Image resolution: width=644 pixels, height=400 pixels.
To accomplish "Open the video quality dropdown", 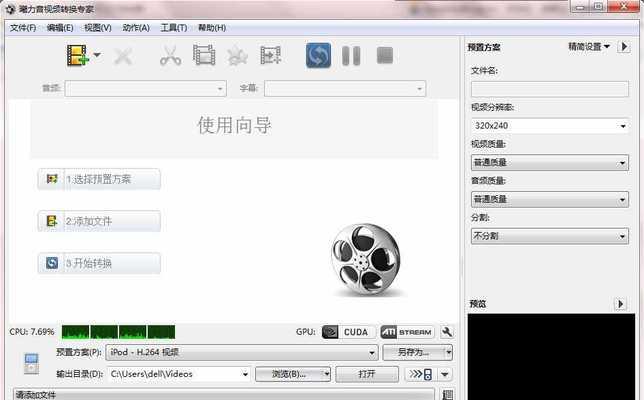I will click(550, 163).
